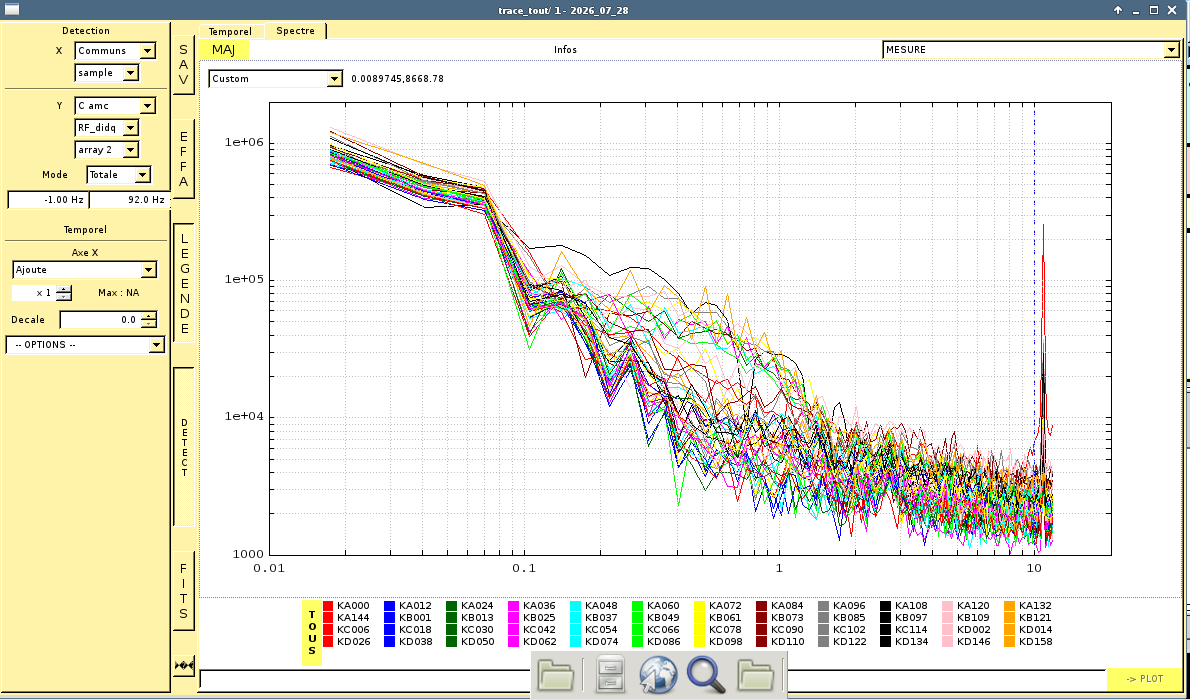Click the MAJ update button
Screen dimensions: 1190x700
click(224, 50)
